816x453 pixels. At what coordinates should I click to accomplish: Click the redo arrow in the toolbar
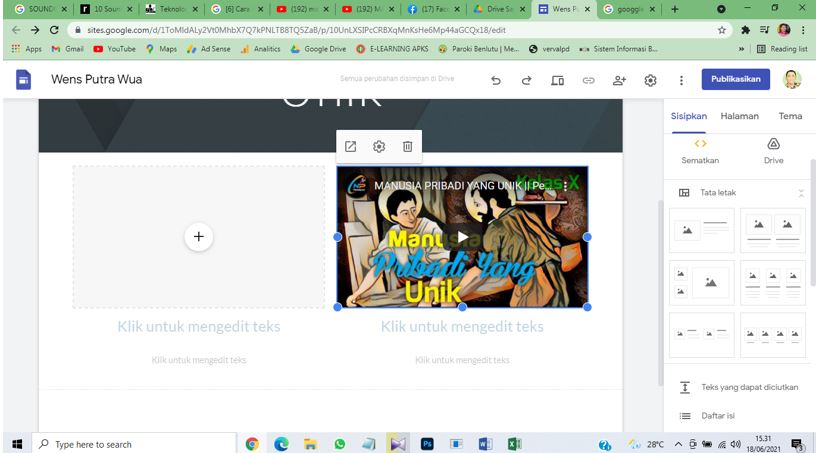pos(527,80)
